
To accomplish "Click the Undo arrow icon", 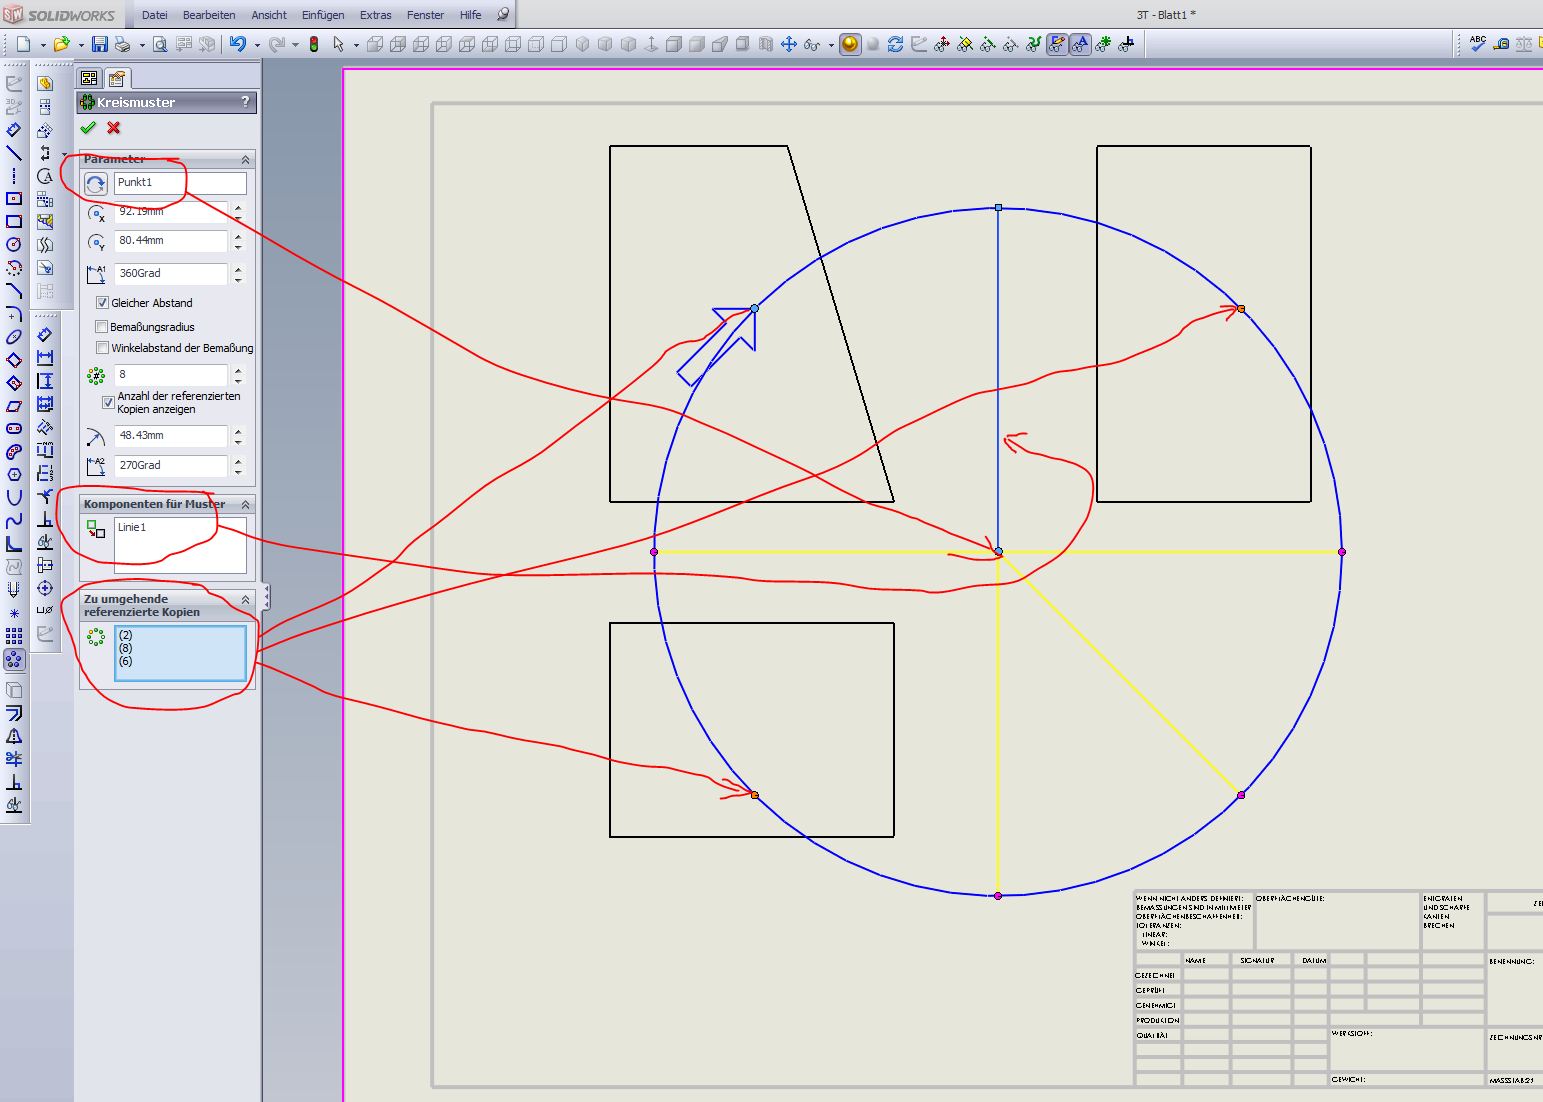I will [x=237, y=44].
